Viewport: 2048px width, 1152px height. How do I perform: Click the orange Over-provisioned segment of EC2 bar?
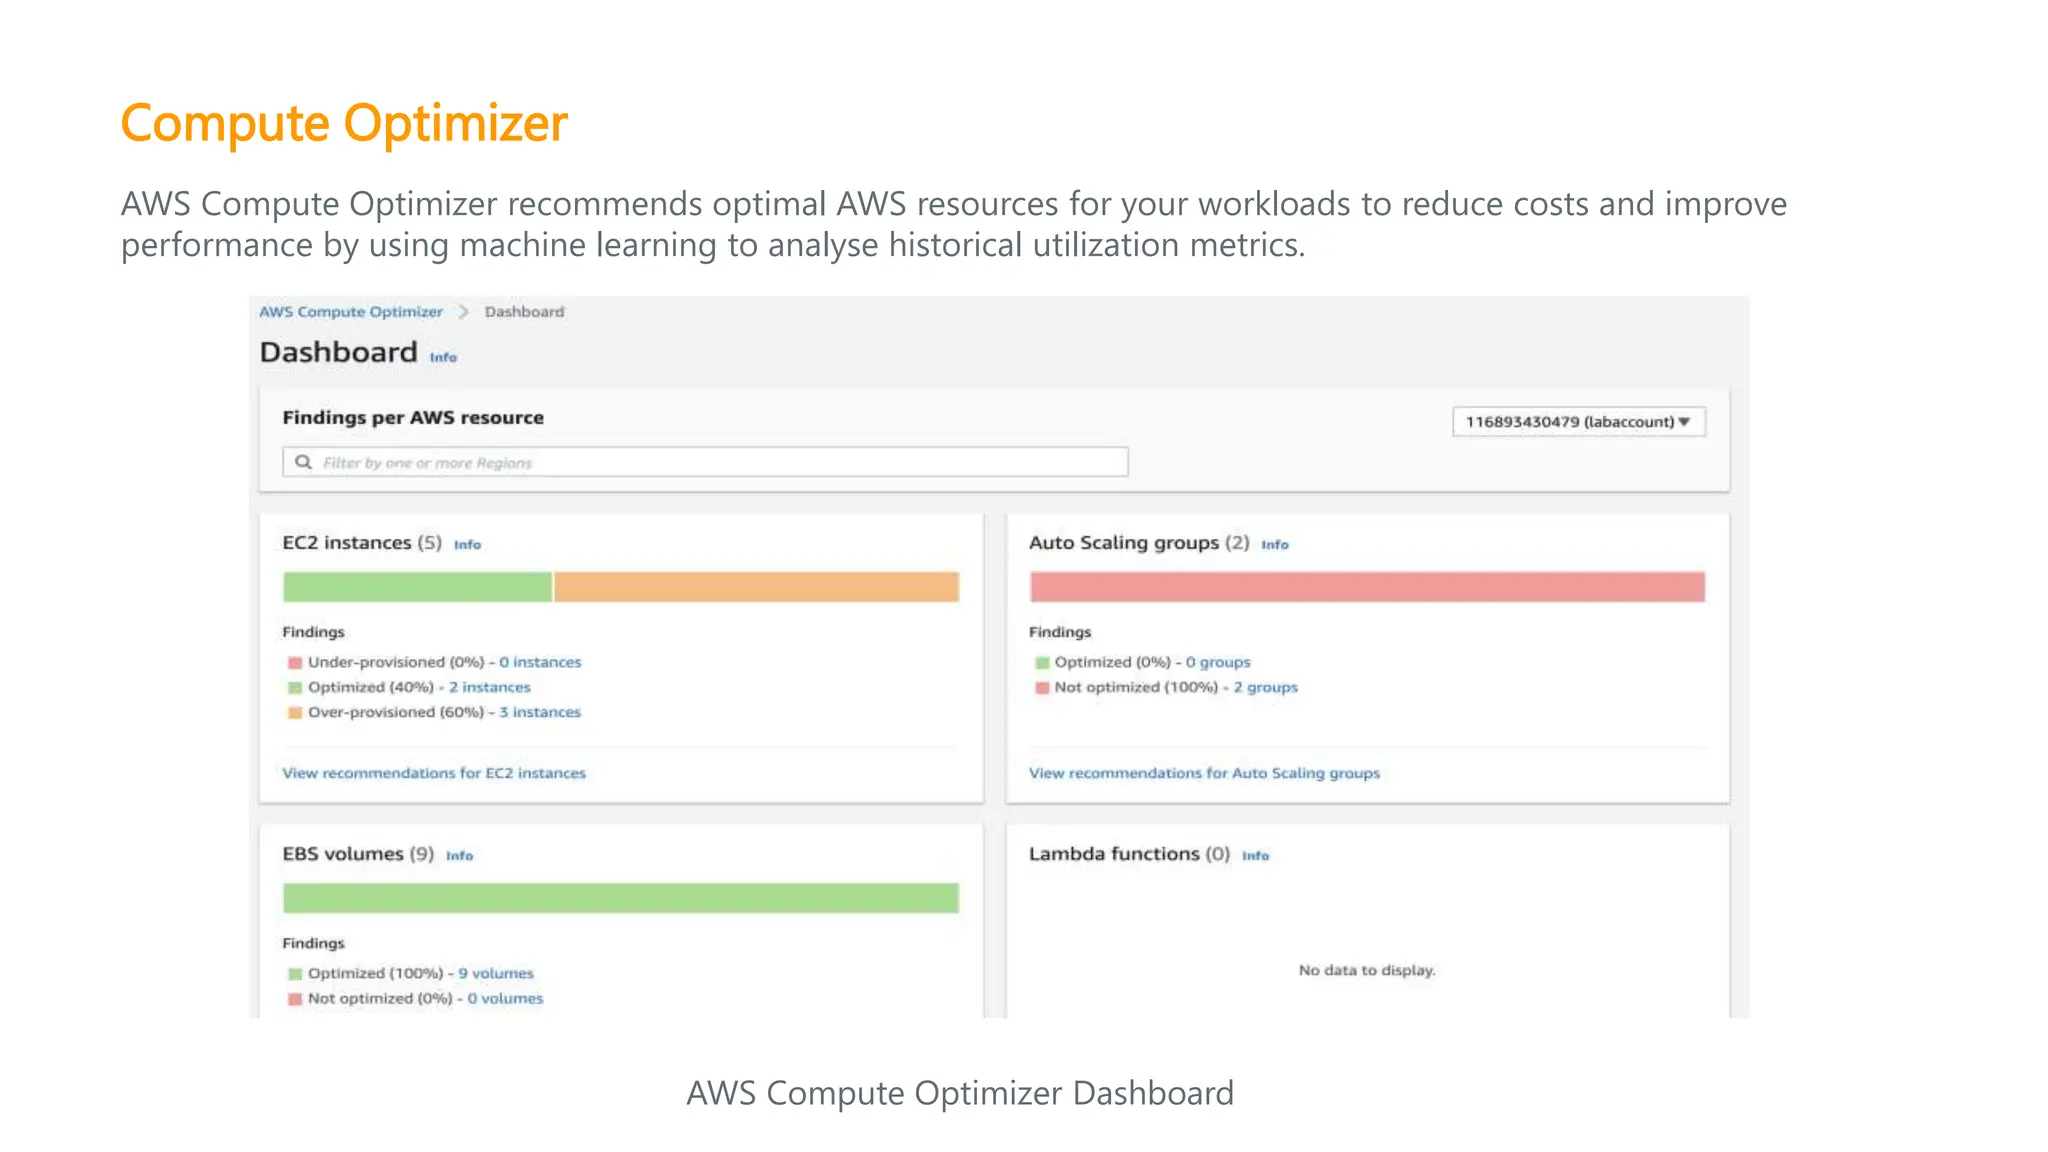click(756, 587)
